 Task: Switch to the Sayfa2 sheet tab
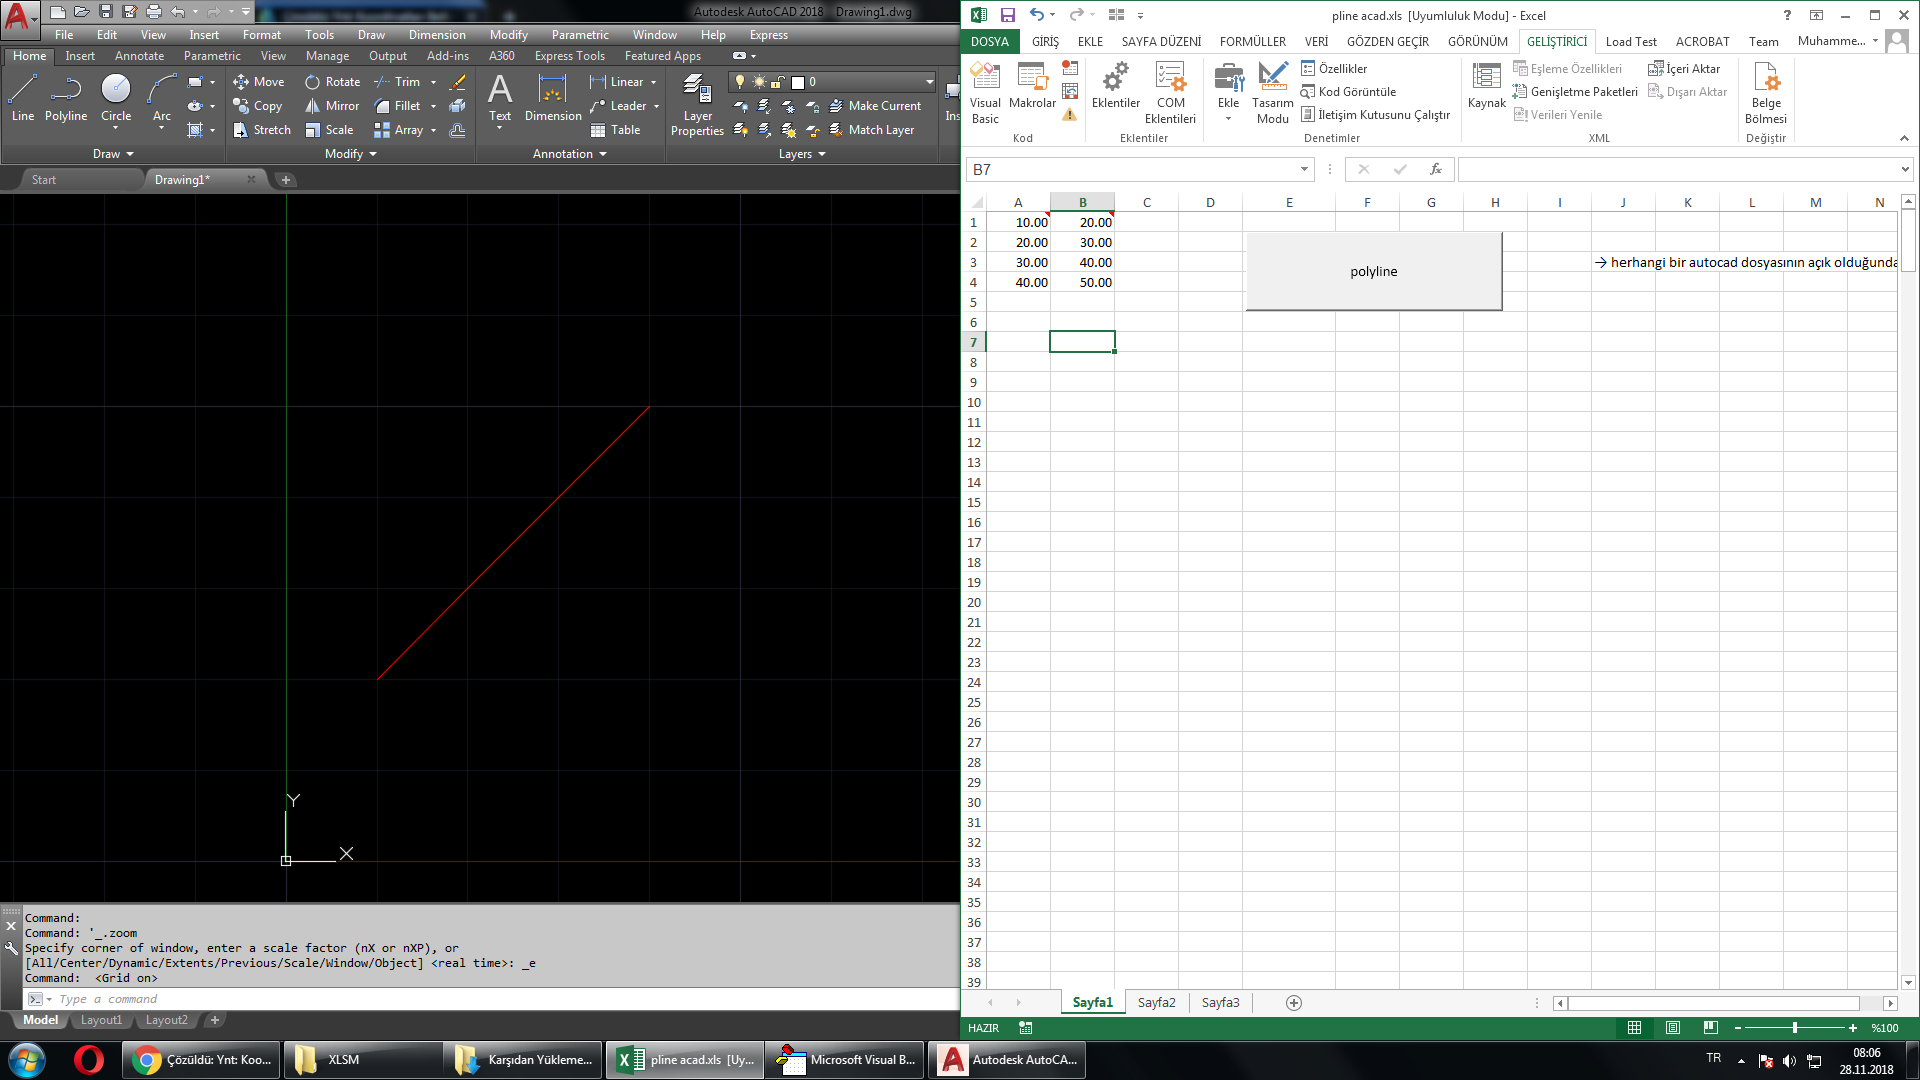1156,1002
